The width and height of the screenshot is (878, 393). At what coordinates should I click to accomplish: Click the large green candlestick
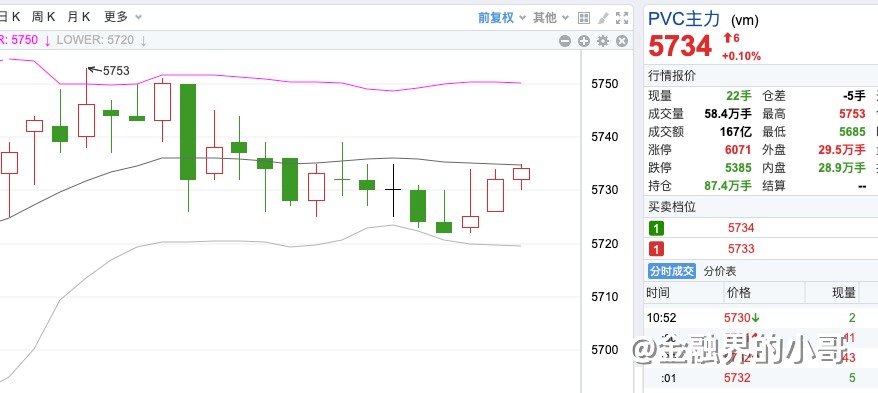coord(188,132)
